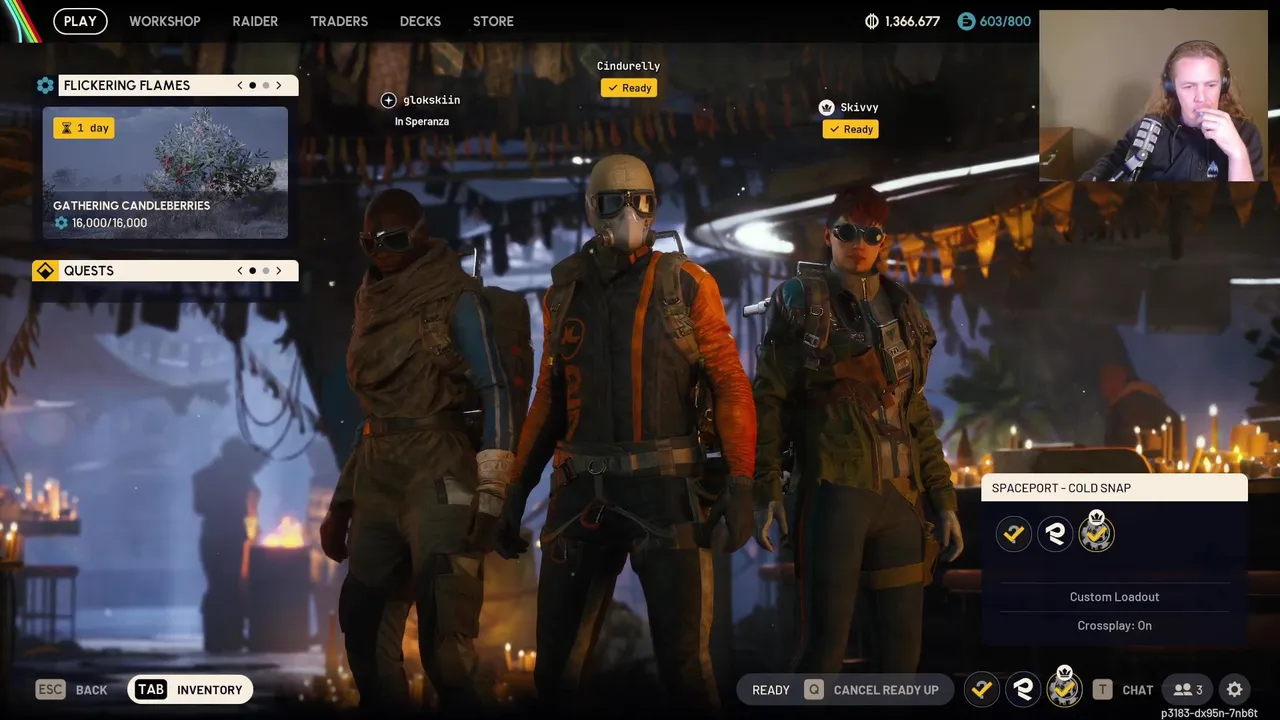Viewport: 1280px width, 720px height.
Task: Click the 1 day timer badge
Action: click(x=84, y=128)
